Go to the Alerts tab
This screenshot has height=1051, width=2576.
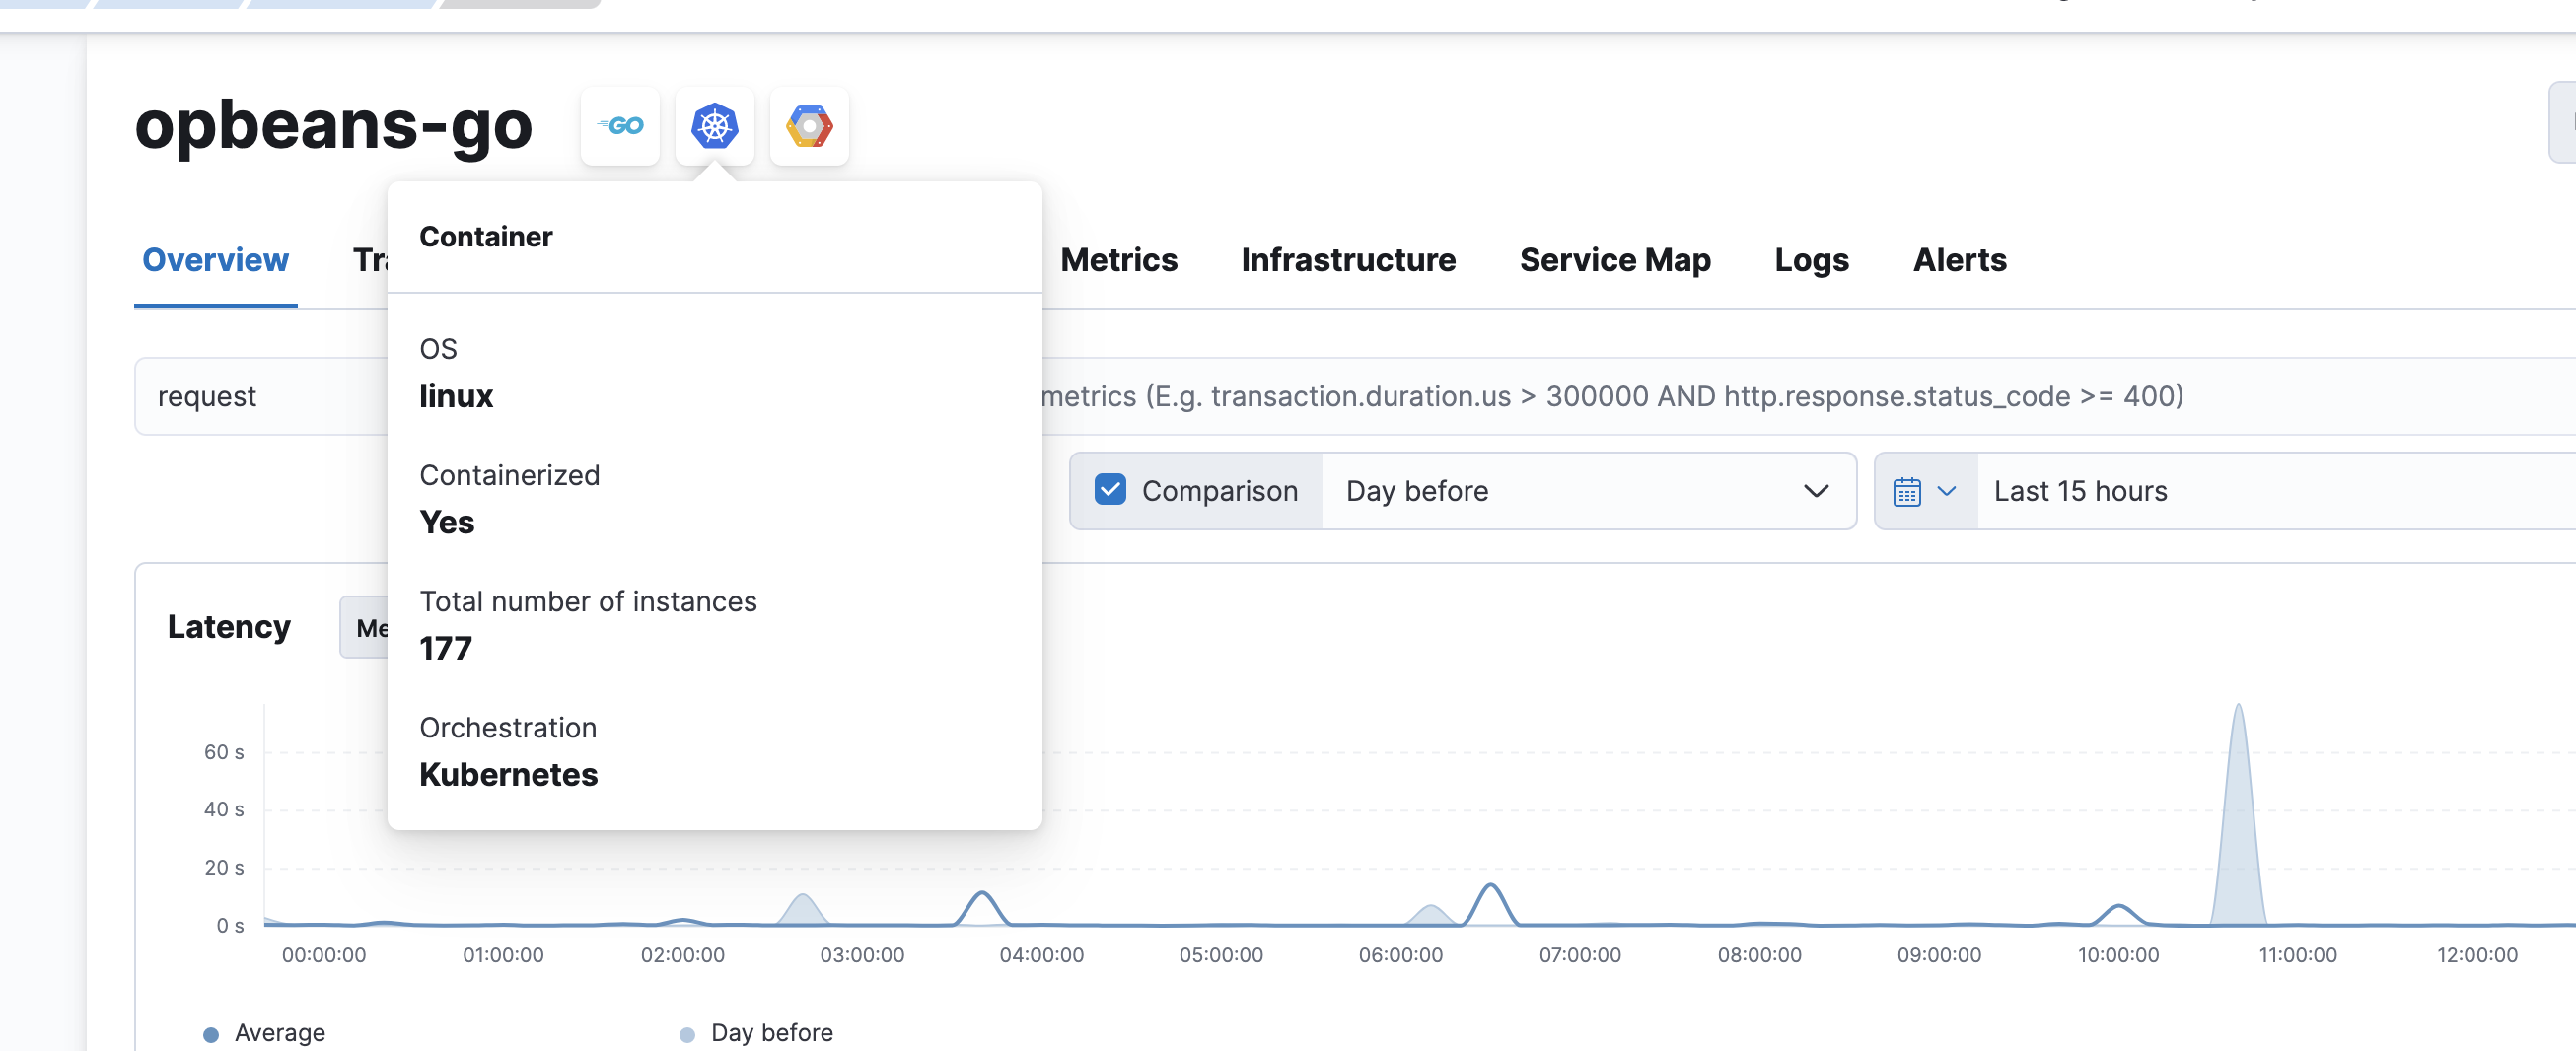click(1959, 260)
